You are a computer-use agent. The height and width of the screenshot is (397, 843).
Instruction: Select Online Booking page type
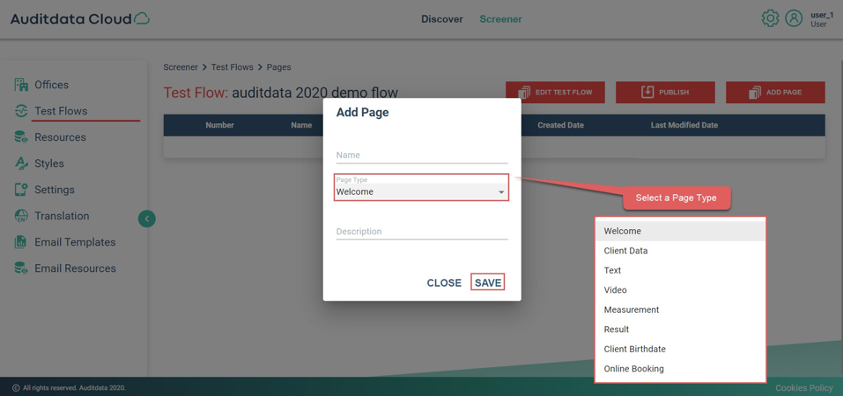[680, 369]
